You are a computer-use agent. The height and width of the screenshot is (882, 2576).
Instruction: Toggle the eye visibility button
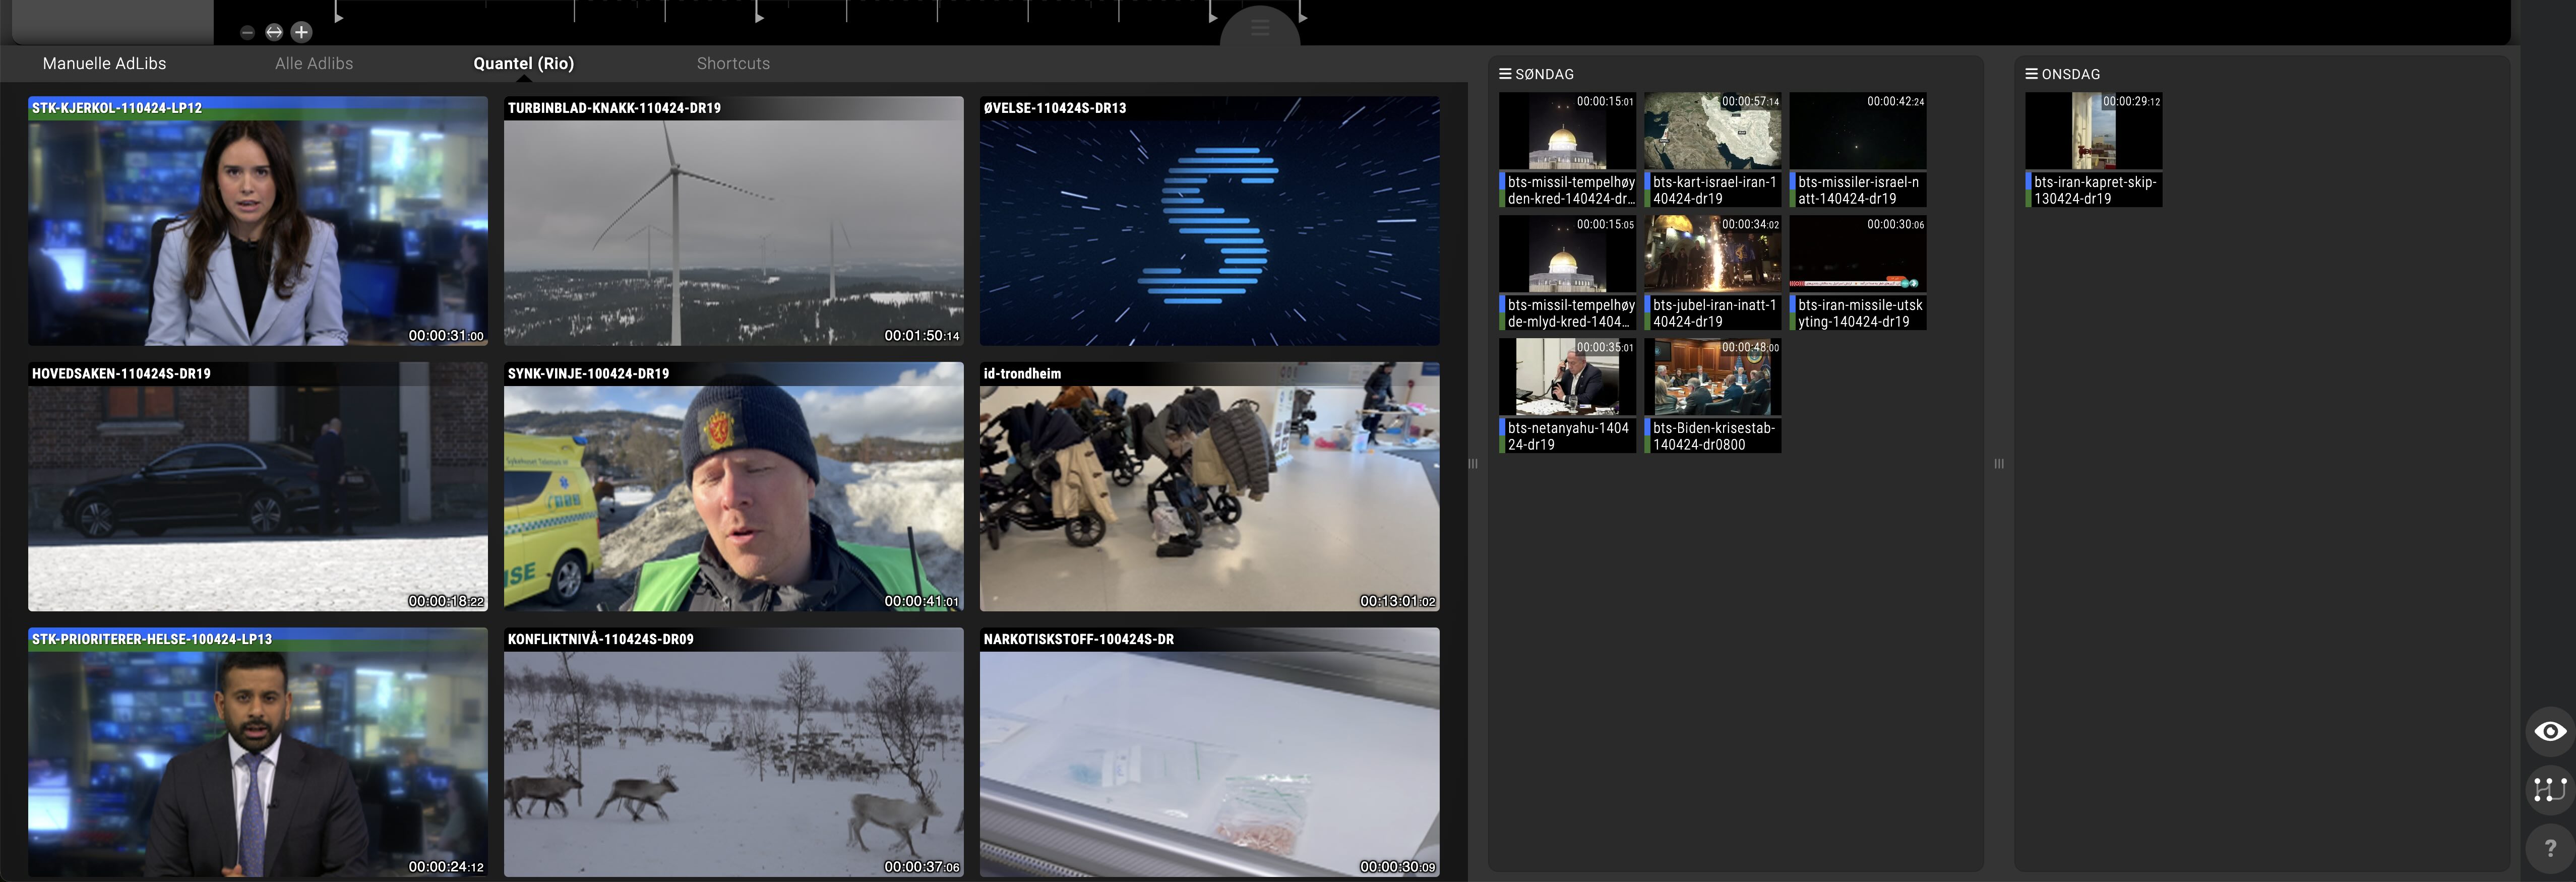2549,731
